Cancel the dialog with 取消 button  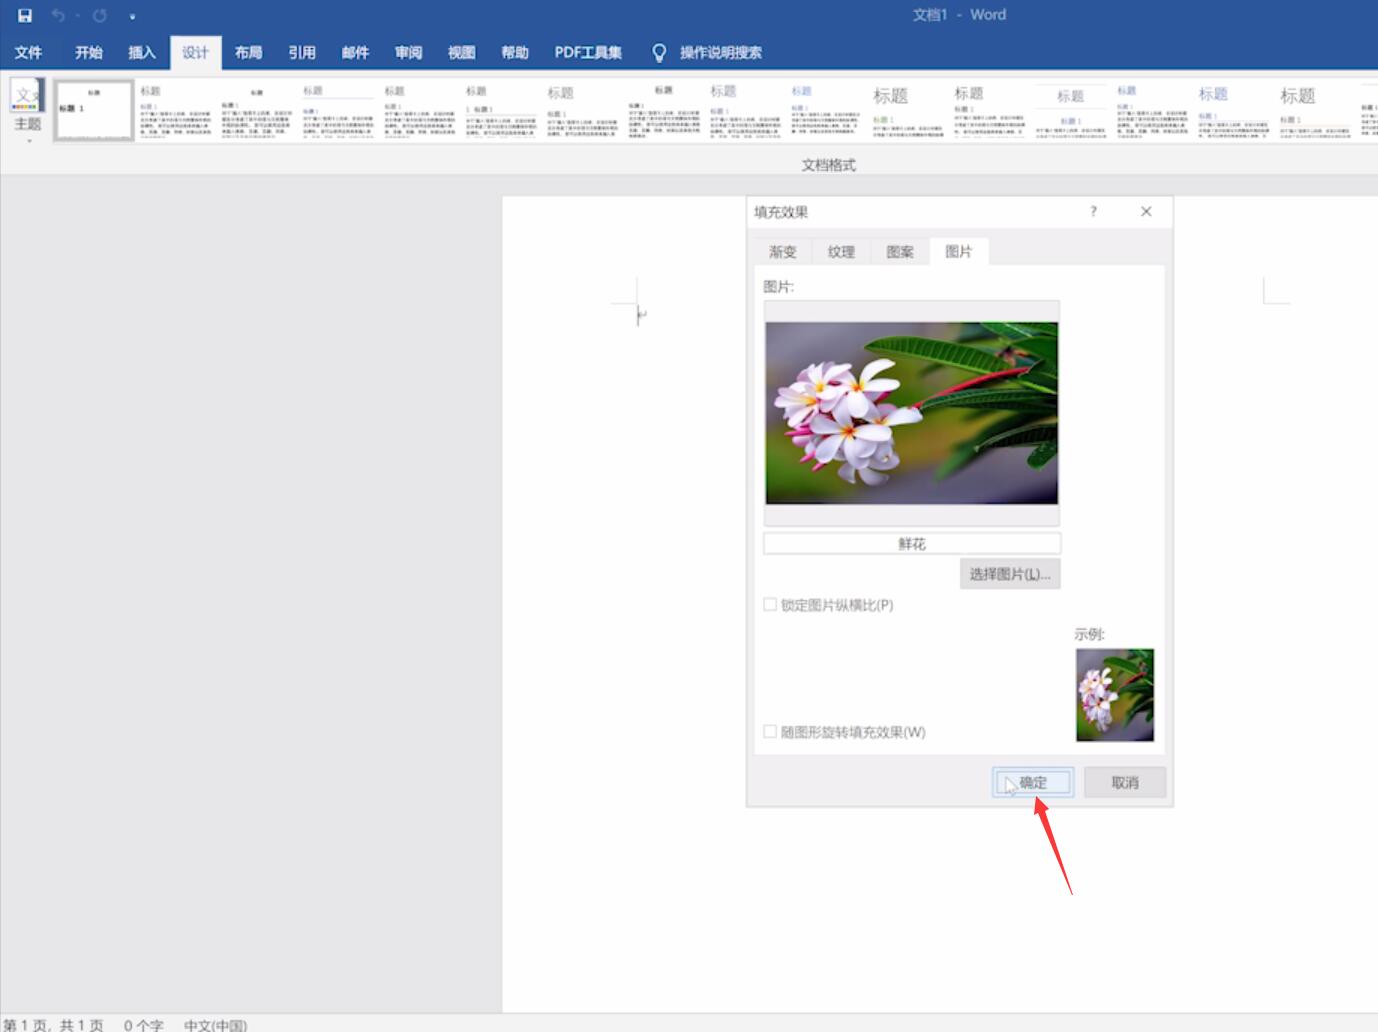coord(1125,782)
